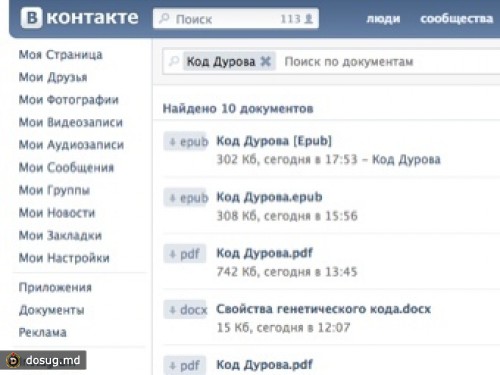This screenshot has width=500, height=375.
Task: Click the people count icon next to 113
Action: pos(309,19)
